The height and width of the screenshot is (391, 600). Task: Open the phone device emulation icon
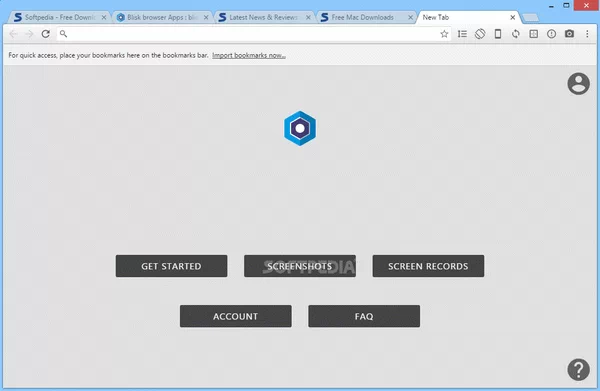coord(498,34)
